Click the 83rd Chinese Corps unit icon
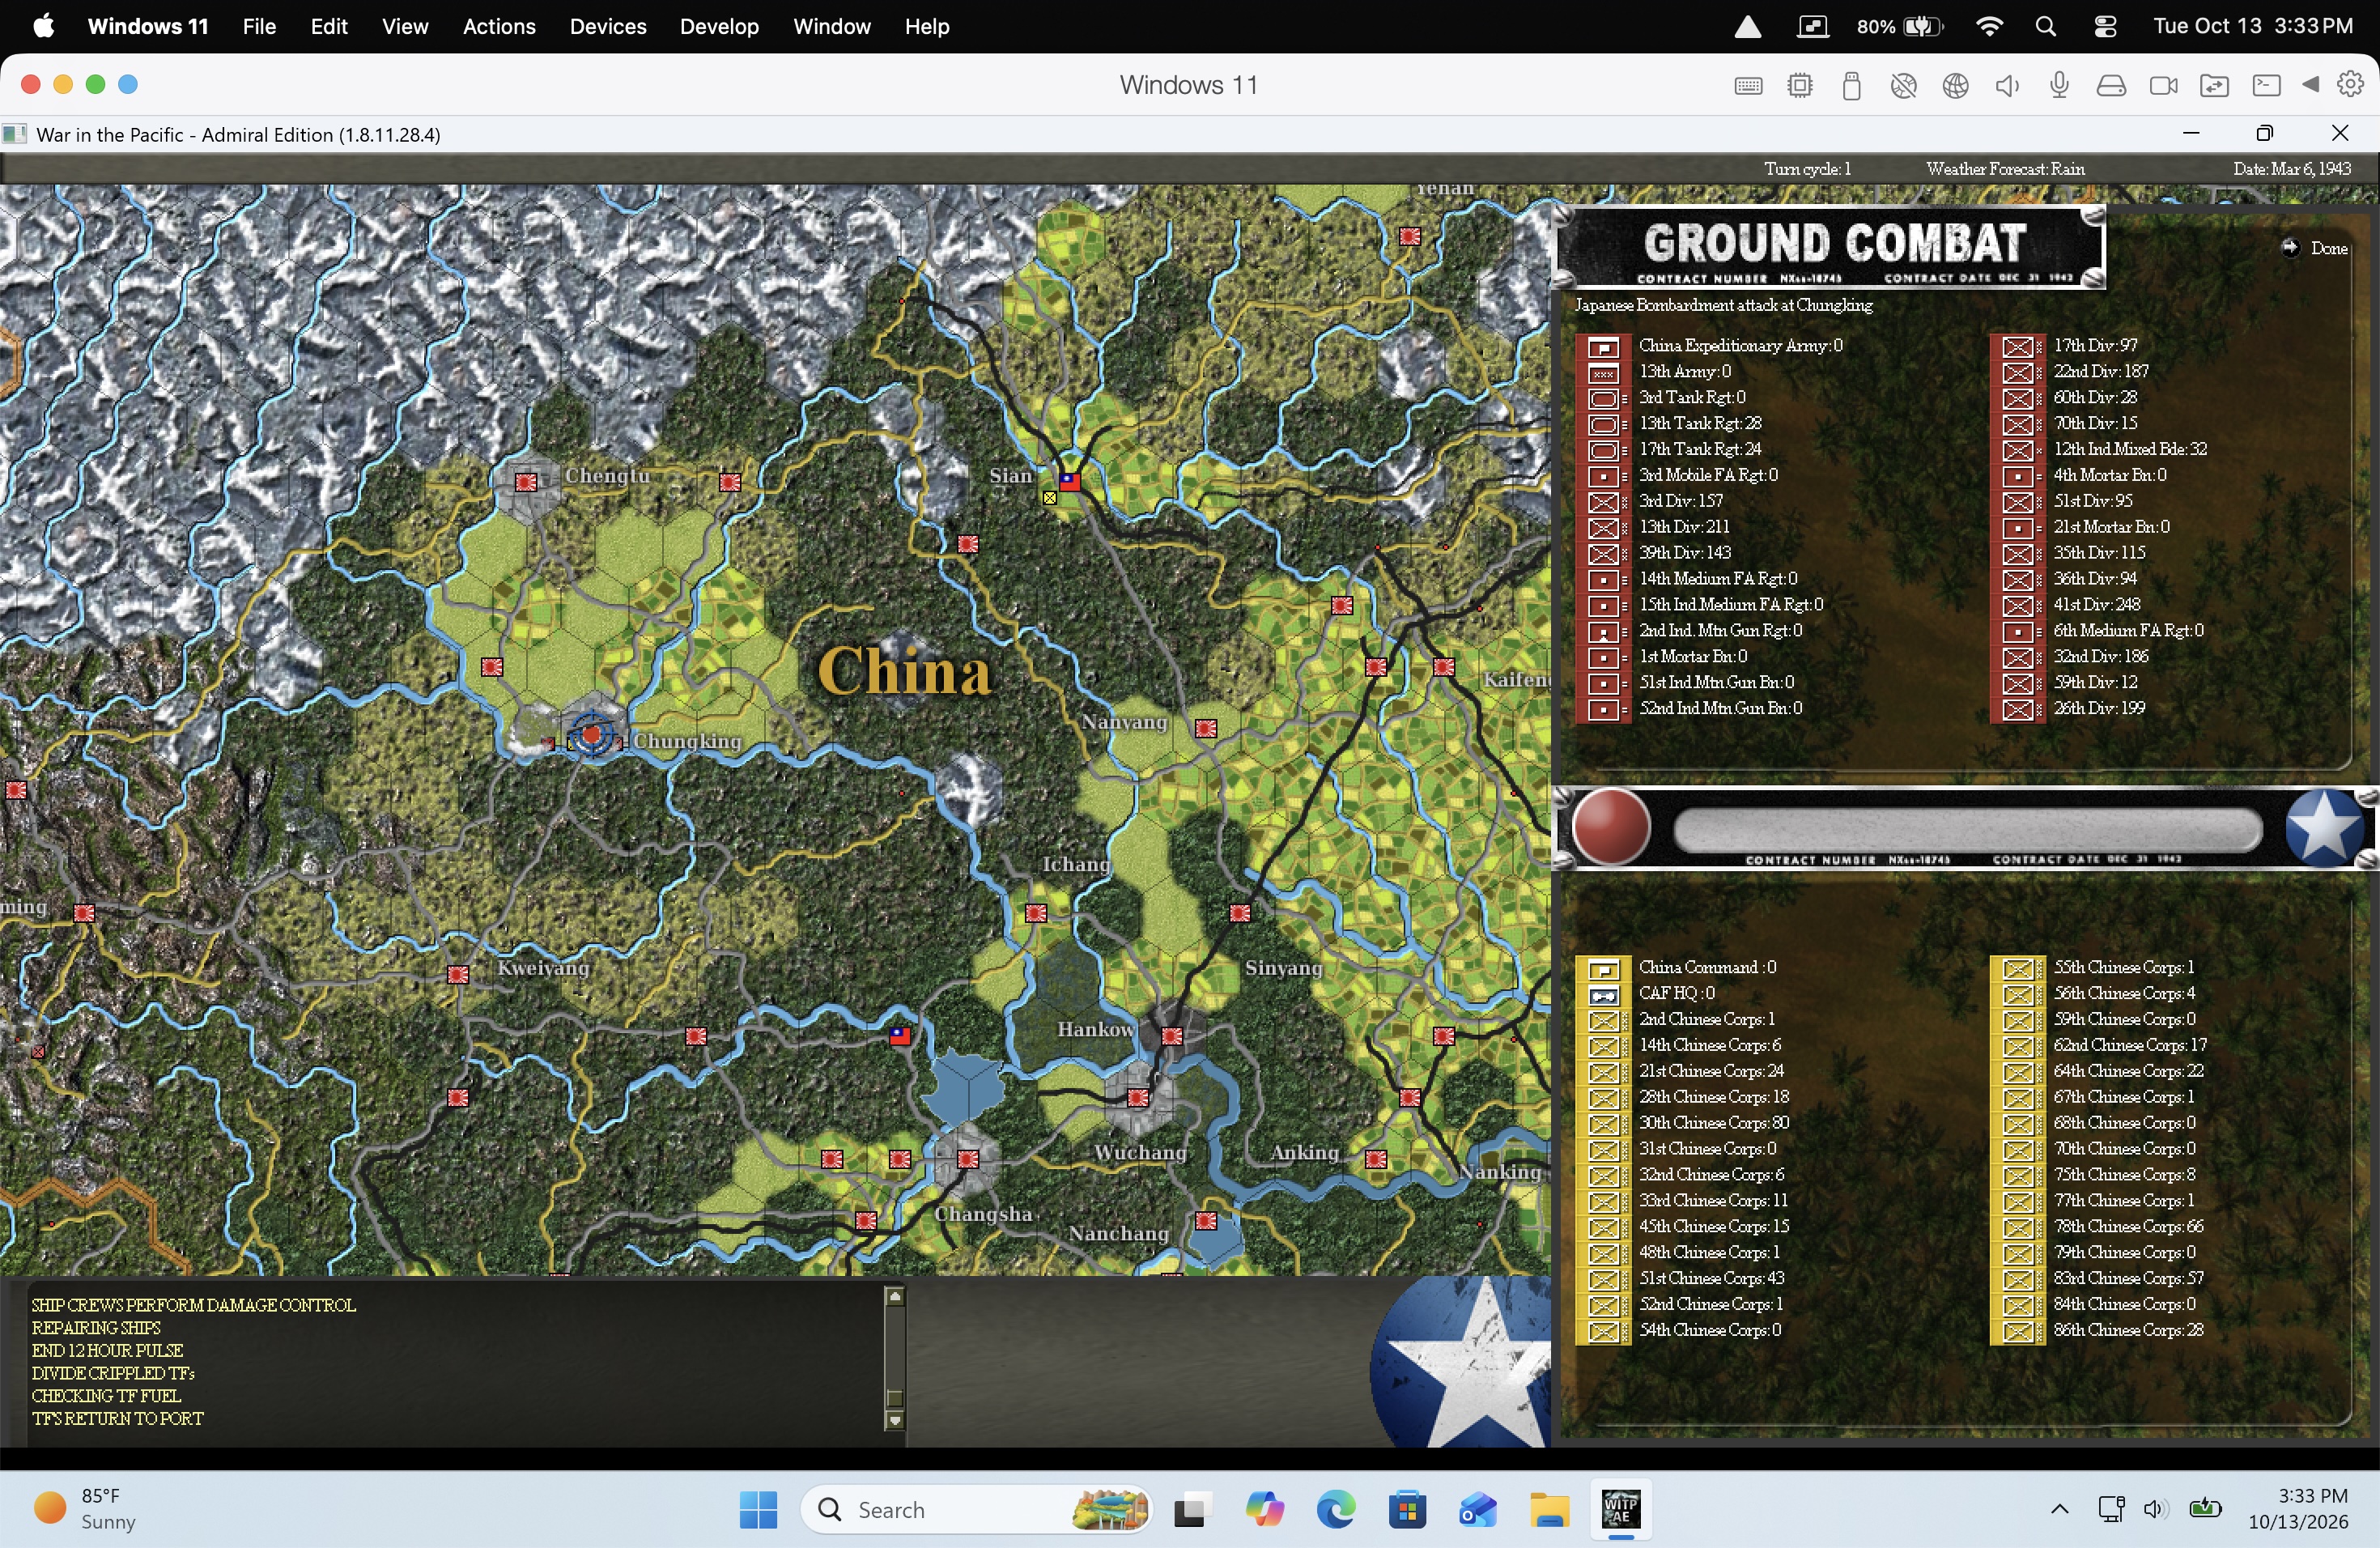The image size is (2380, 1548). pos(2018,1280)
